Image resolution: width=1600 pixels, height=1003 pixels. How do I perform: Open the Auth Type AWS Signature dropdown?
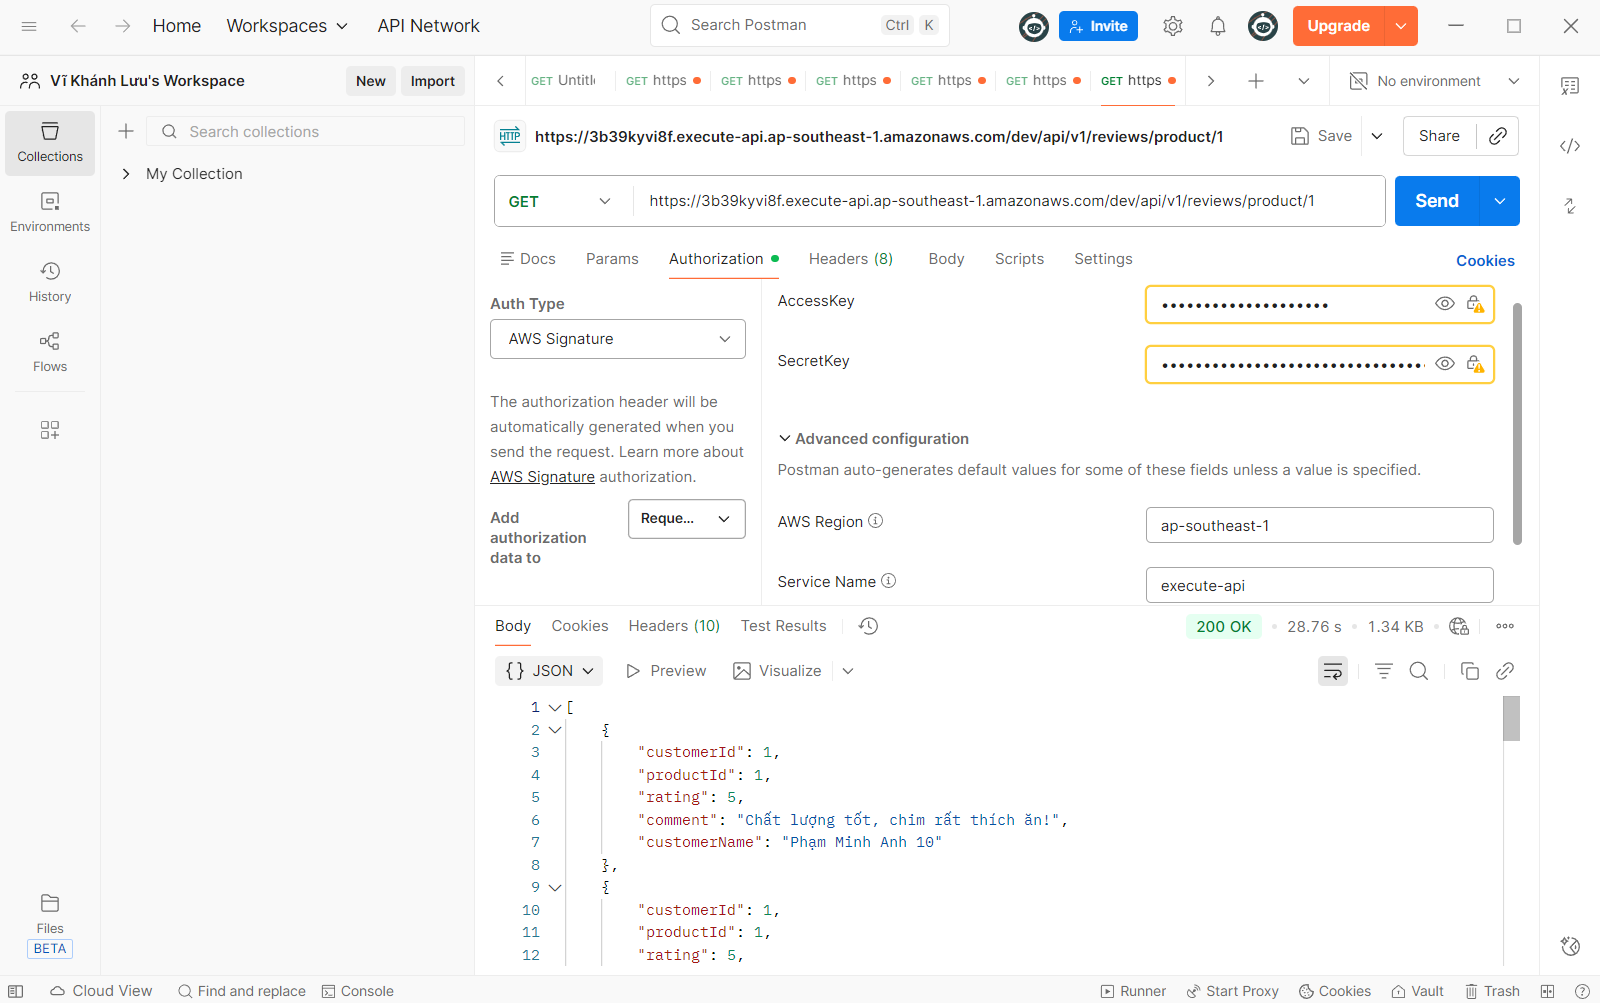[617, 339]
